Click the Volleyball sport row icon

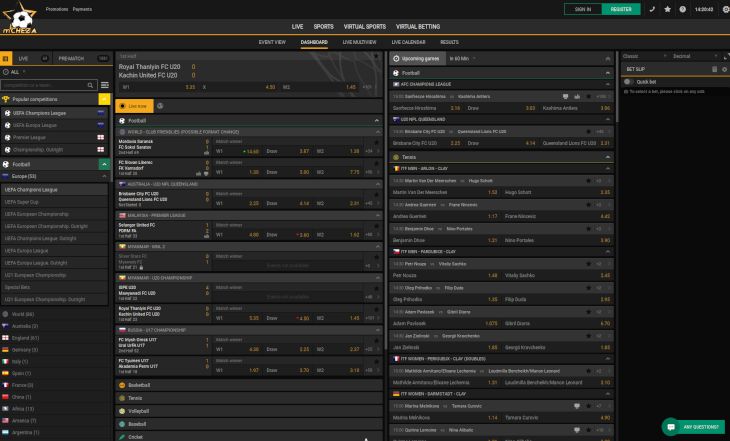click(x=122, y=411)
